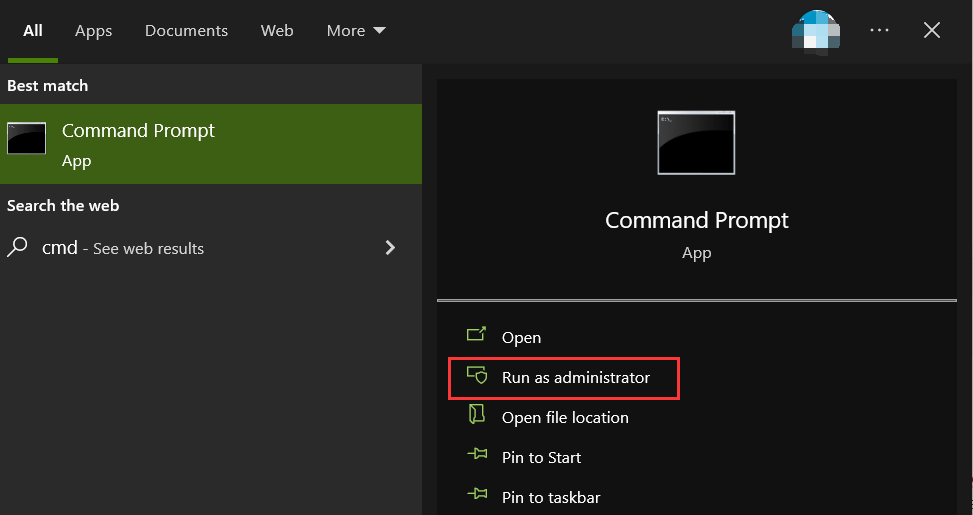Click the user account avatar
This screenshot has width=973, height=515.
816,30
